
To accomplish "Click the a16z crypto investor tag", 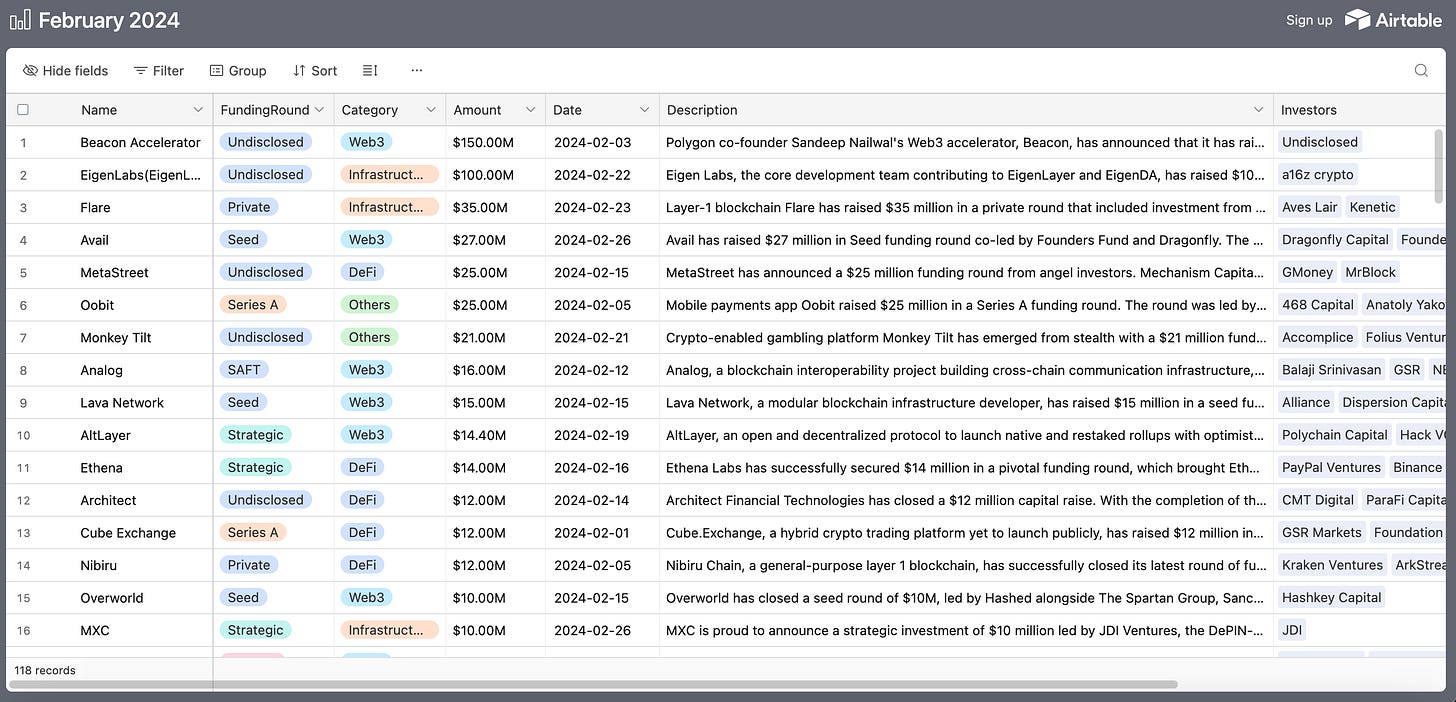I will coord(1317,174).
